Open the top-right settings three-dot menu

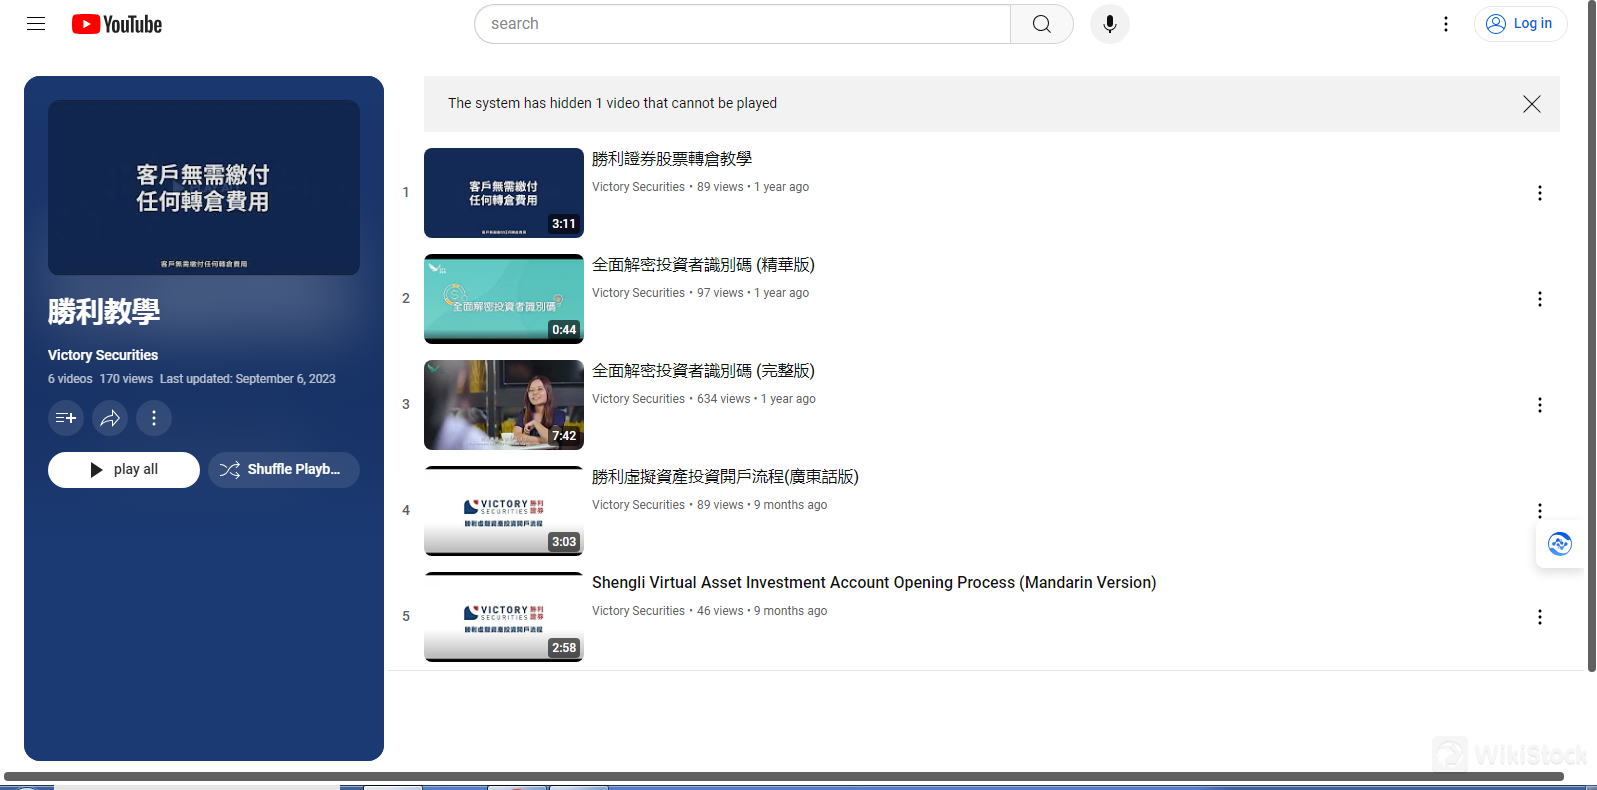(1445, 24)
